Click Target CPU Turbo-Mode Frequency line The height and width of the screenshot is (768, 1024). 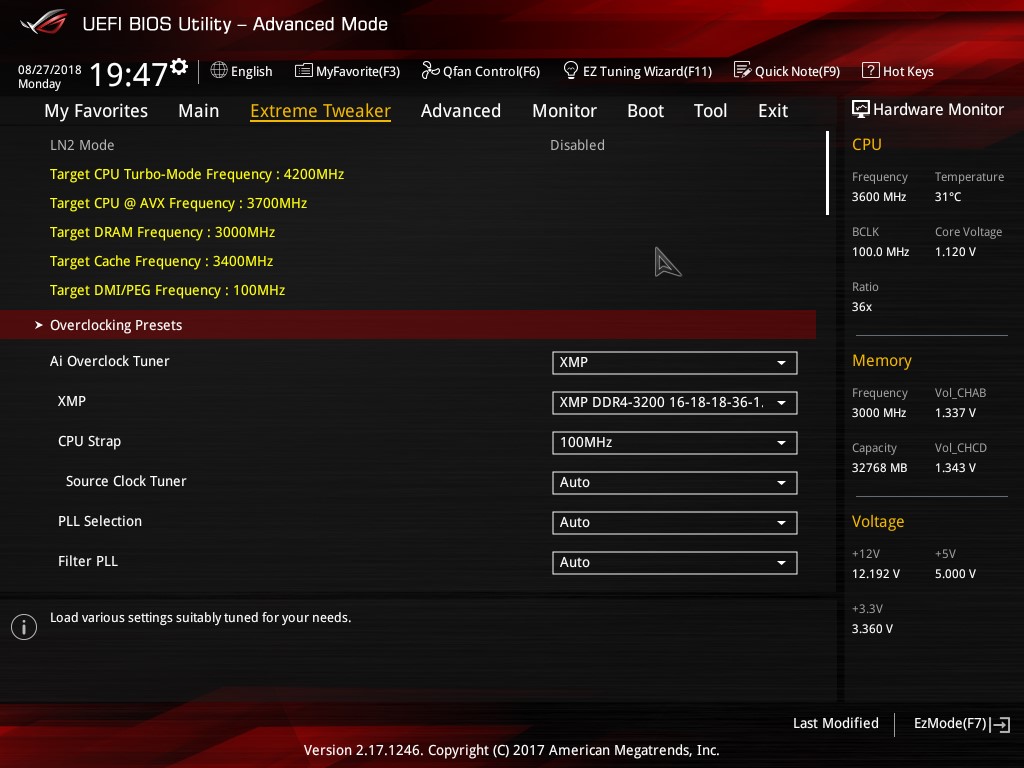pos(197,174)
